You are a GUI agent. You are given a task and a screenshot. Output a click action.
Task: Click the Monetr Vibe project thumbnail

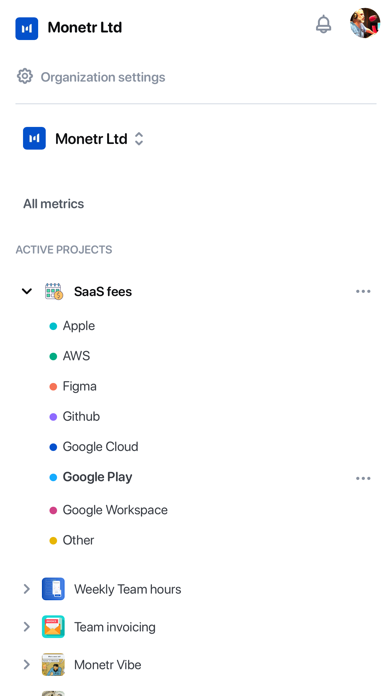(53, 664)
